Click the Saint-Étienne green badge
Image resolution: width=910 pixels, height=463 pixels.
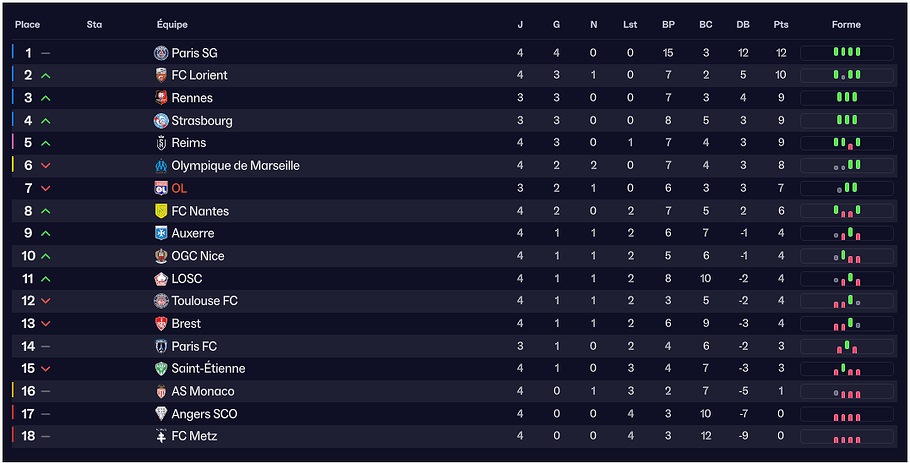tap(161, 369)
